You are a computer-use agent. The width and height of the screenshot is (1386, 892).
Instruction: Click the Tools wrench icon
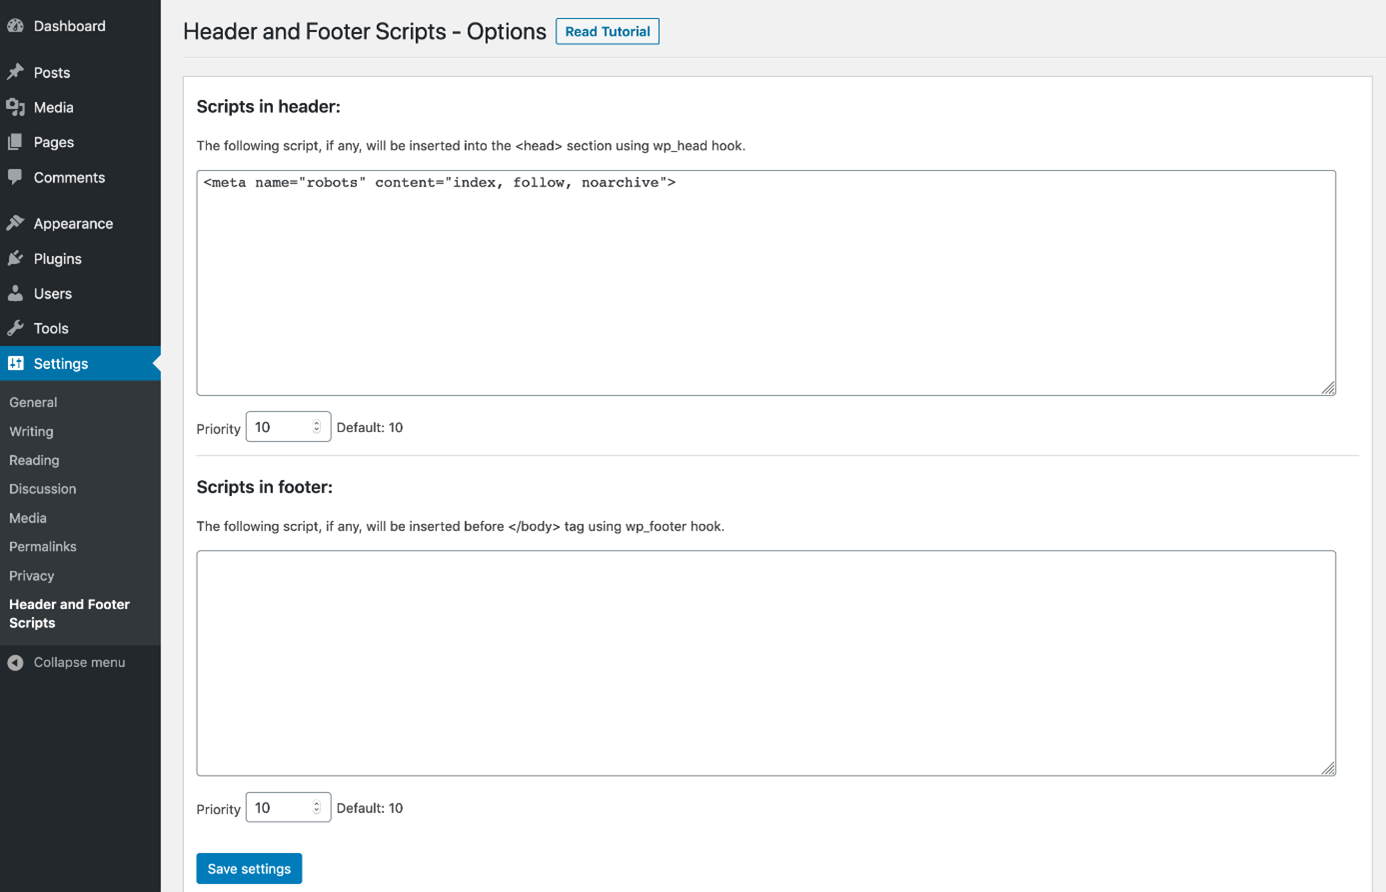tap(16, 328)
